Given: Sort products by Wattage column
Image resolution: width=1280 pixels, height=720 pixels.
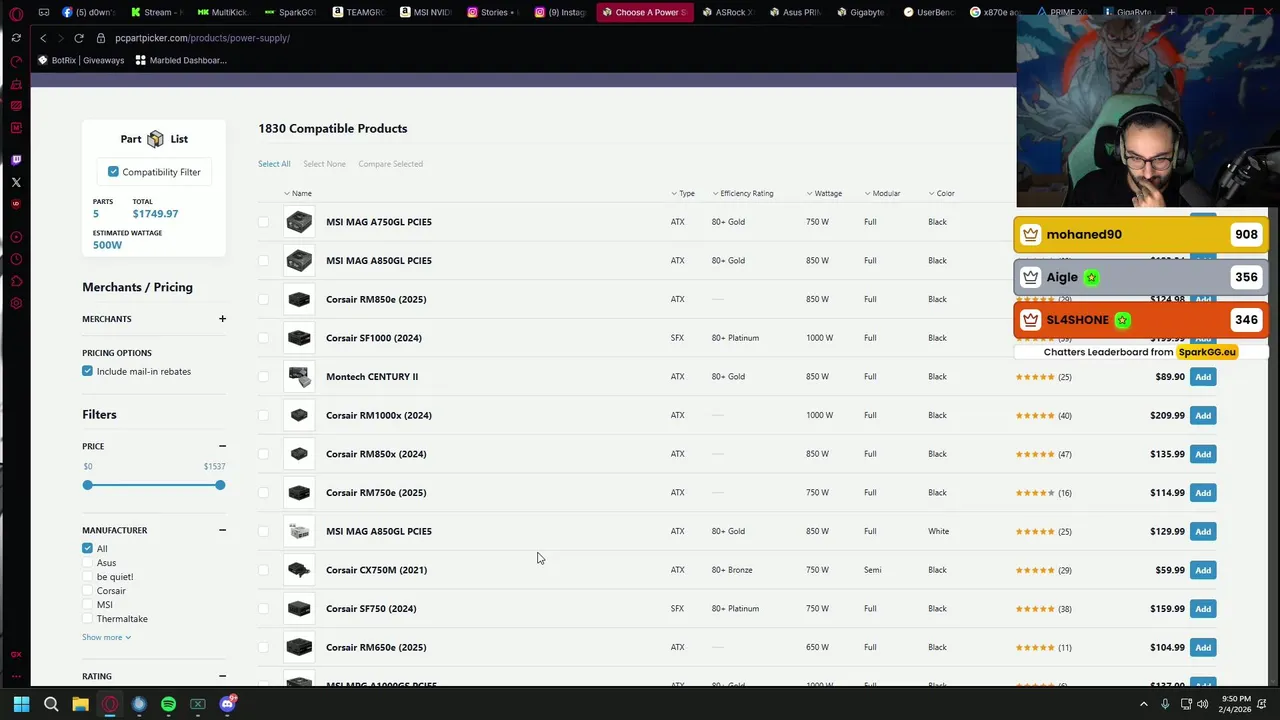Looking at the screenshot, I should click(x=827, y=193).
